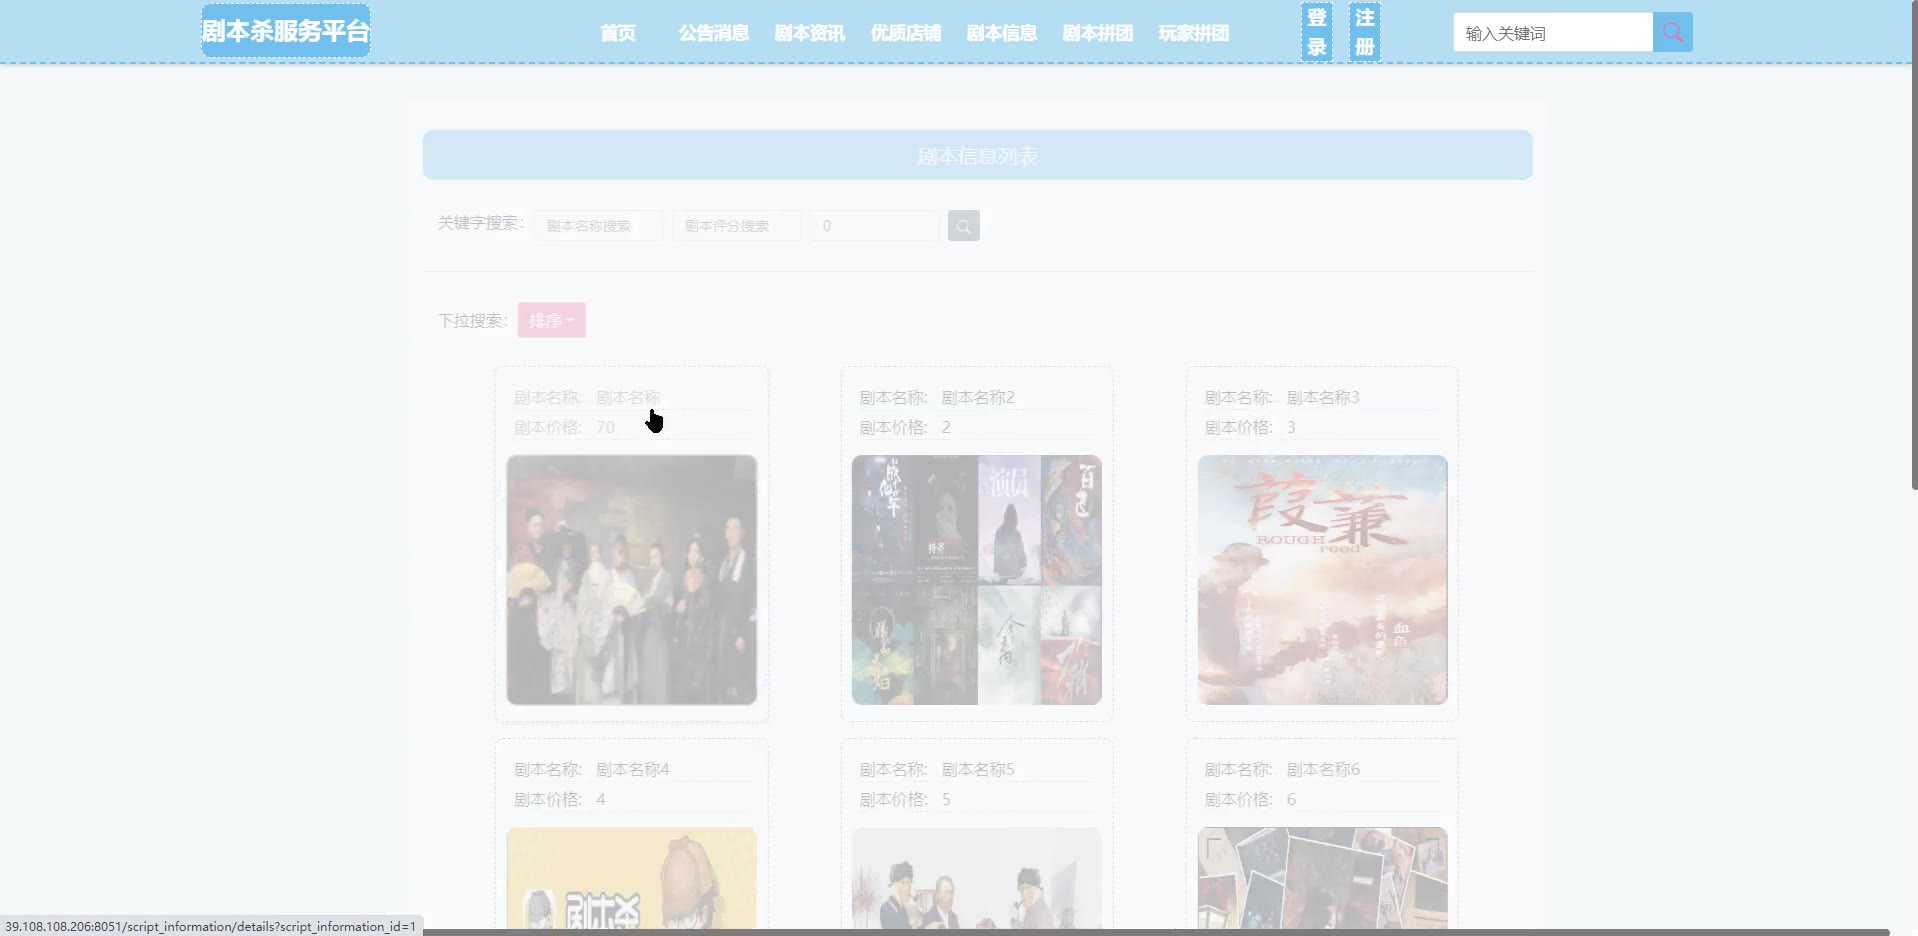Open the 剧本名称5 poster thumbnail
Image resolution: width=1918 pixels, height=936 pixels.
coord(976,878)
